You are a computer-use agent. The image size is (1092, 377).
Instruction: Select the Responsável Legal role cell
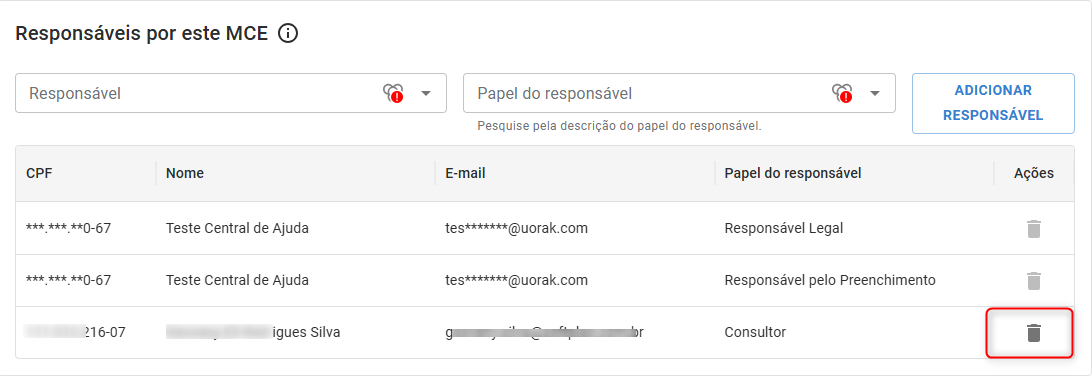tap(784, 229)
